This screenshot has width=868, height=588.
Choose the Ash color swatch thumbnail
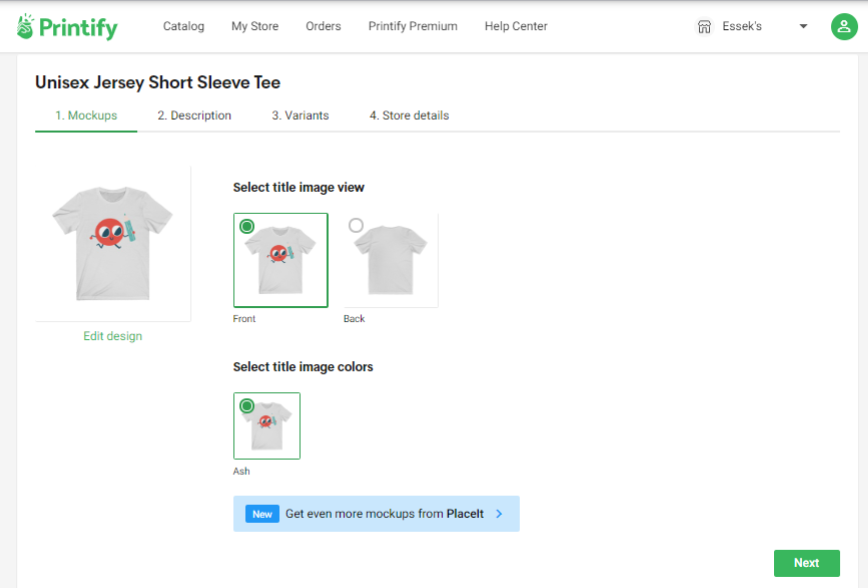coord(267,426)
